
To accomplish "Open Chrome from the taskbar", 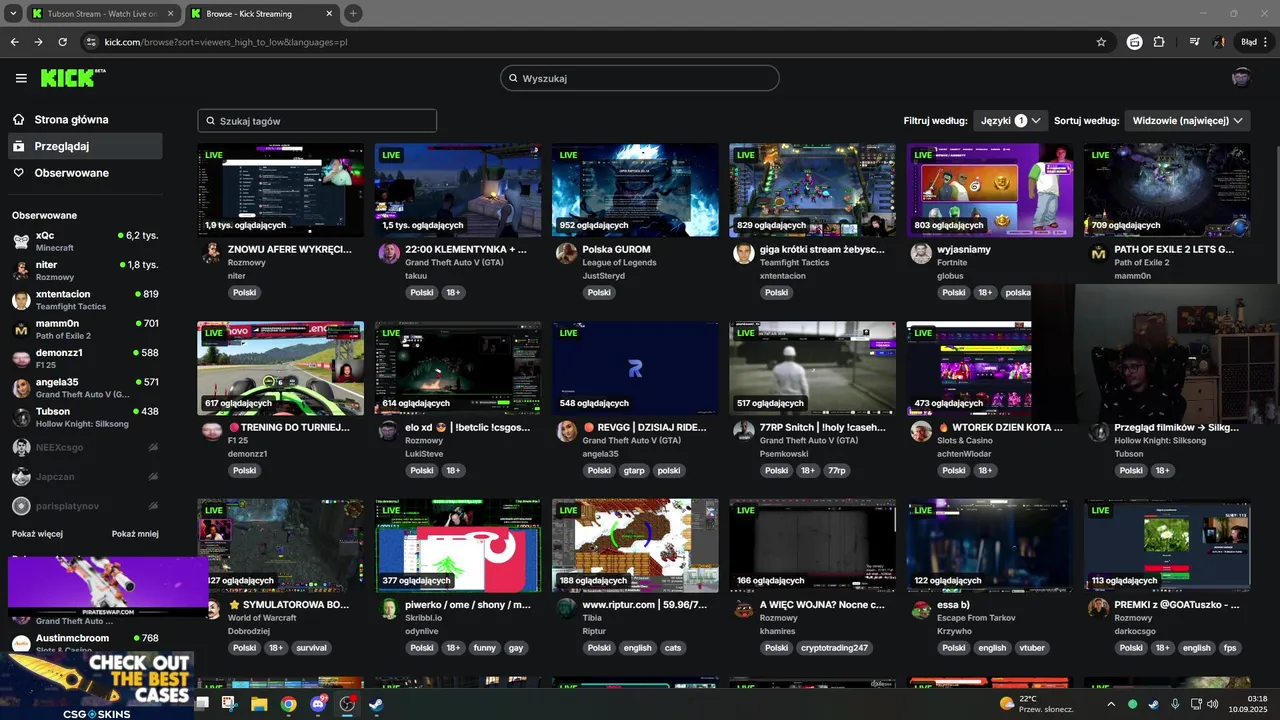I will pos(288,704).
